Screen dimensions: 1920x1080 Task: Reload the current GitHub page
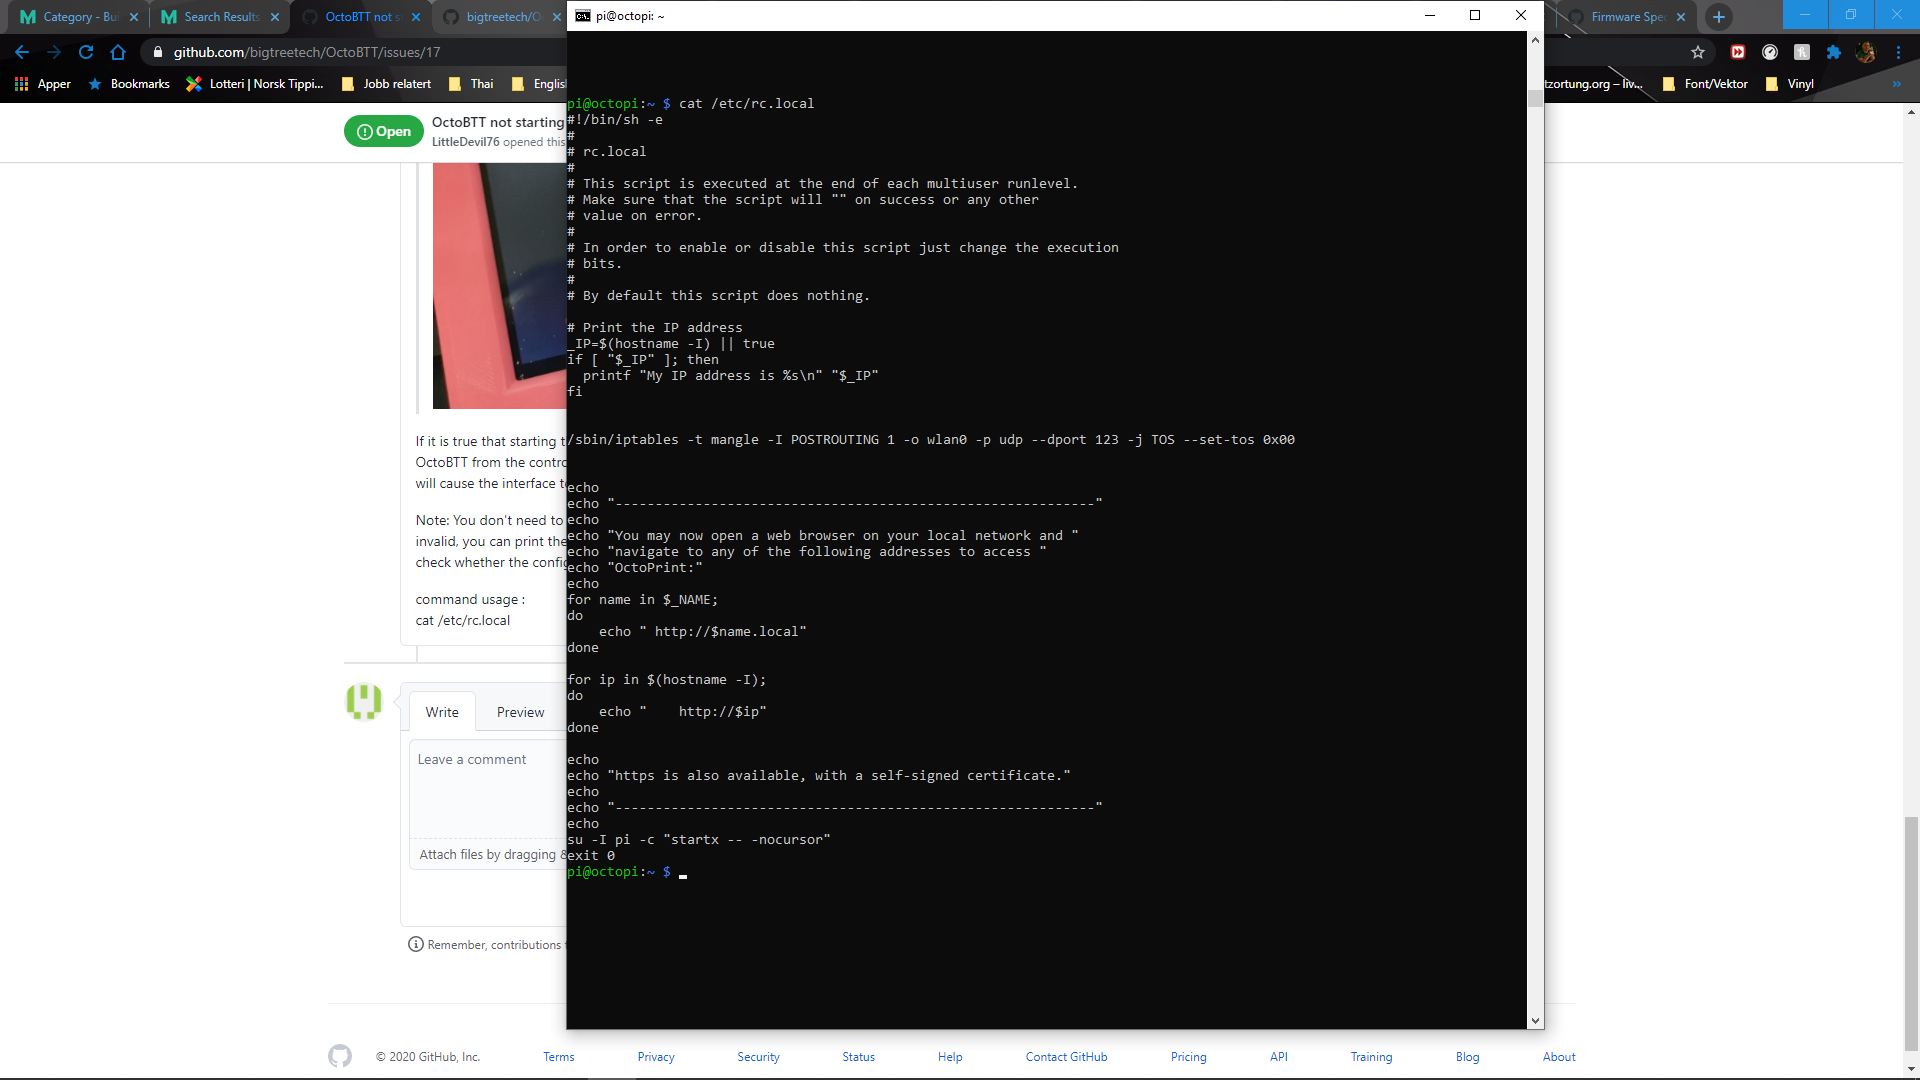86,52
